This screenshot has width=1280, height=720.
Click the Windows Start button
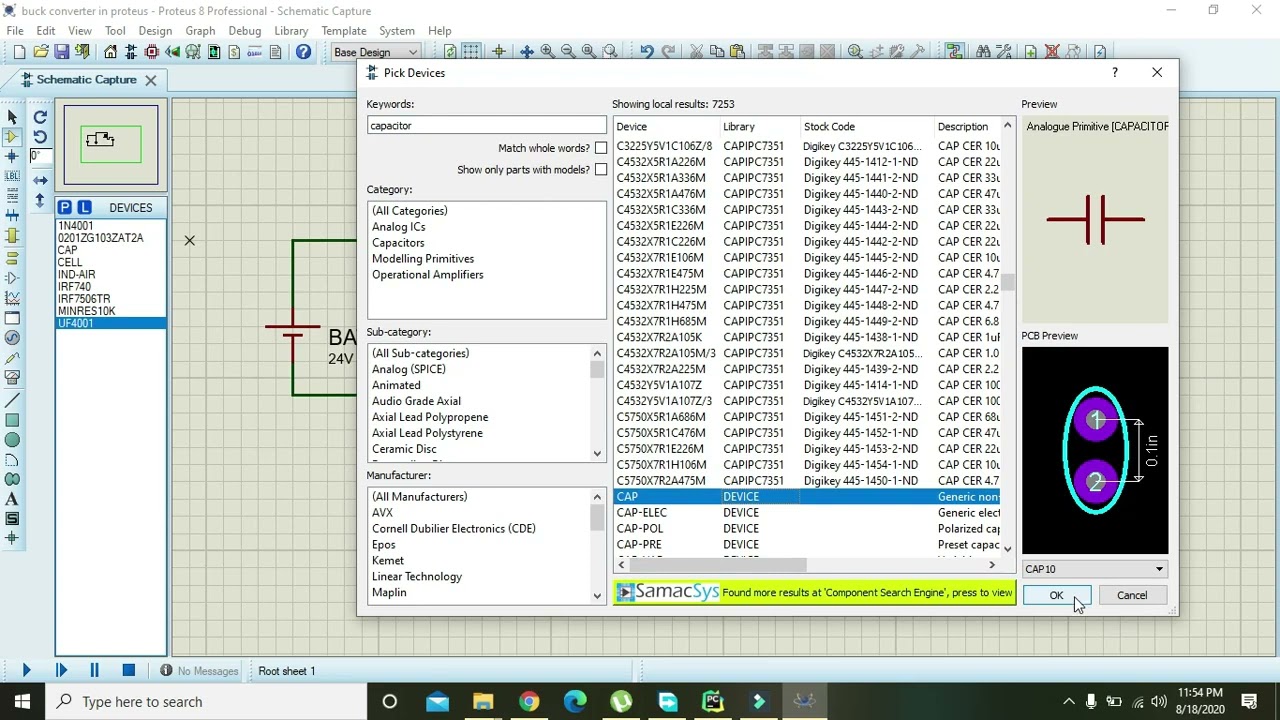pyautogui.click(x=22, y=702)
